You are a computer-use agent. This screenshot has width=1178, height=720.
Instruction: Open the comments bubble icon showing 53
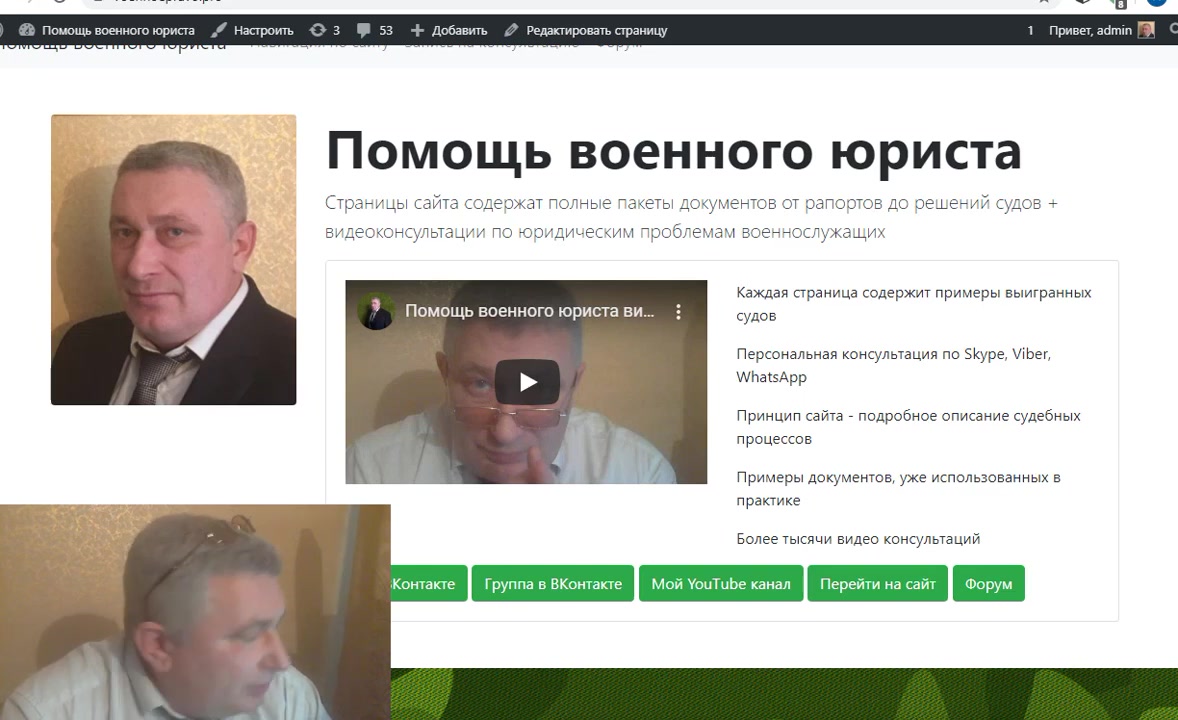coord(364,30)
